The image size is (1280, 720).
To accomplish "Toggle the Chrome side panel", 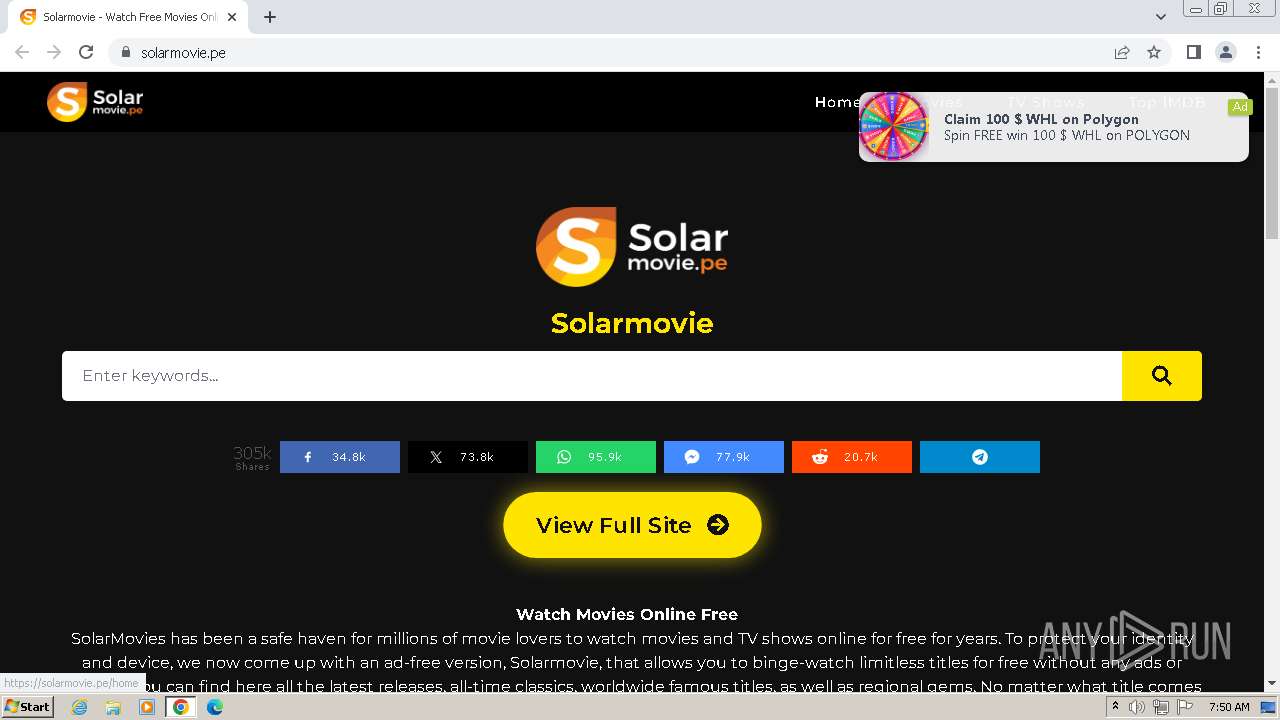I will [1193, 52].
